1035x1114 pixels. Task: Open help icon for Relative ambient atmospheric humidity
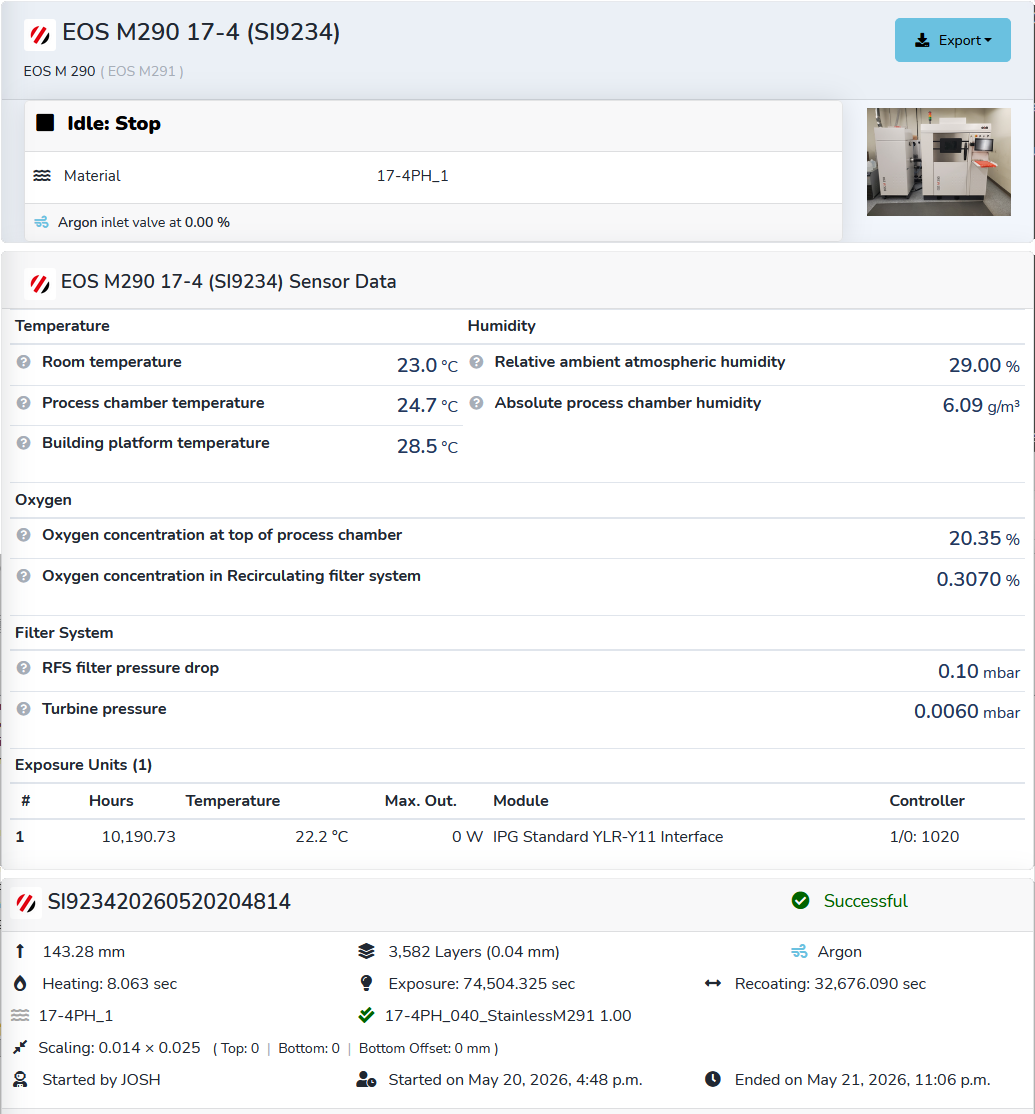477,362
